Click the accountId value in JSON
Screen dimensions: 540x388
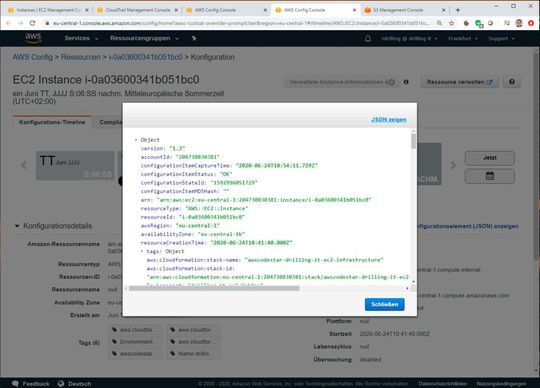pyautogui.click(x=197, y=157)
